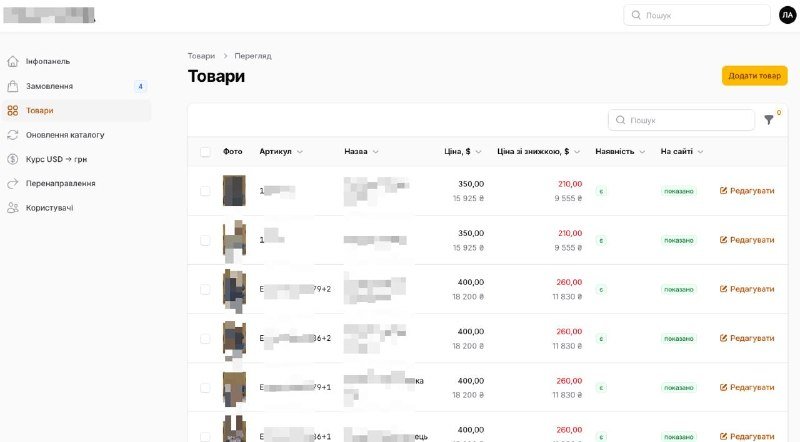Click the показано badge in first row
The image size is (800, 442).
[x=679, y=191]
